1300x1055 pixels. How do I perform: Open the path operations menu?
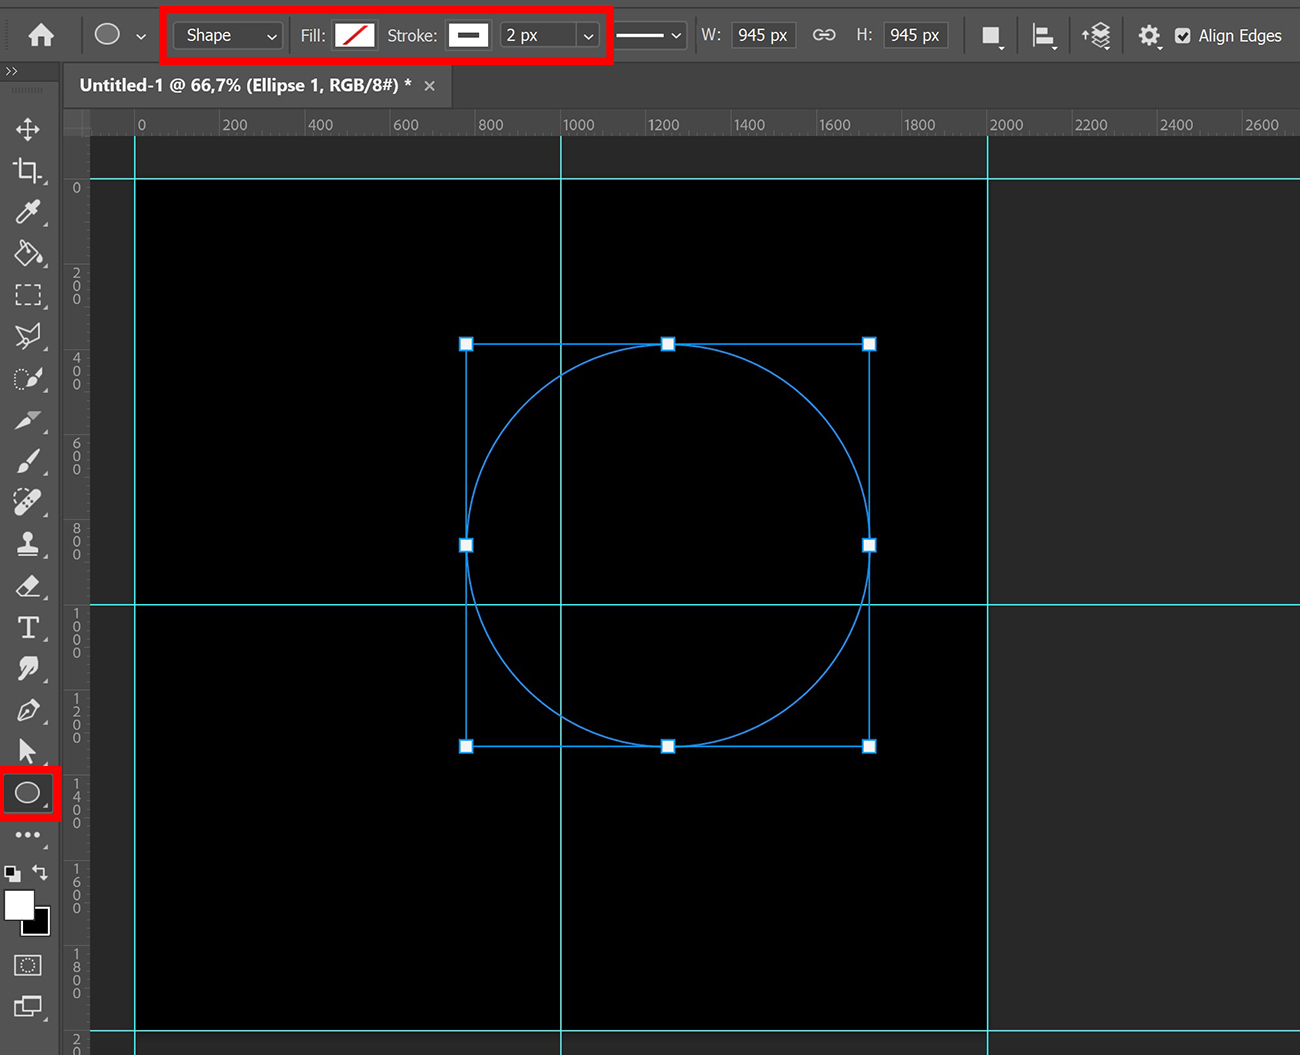[991, 35]
